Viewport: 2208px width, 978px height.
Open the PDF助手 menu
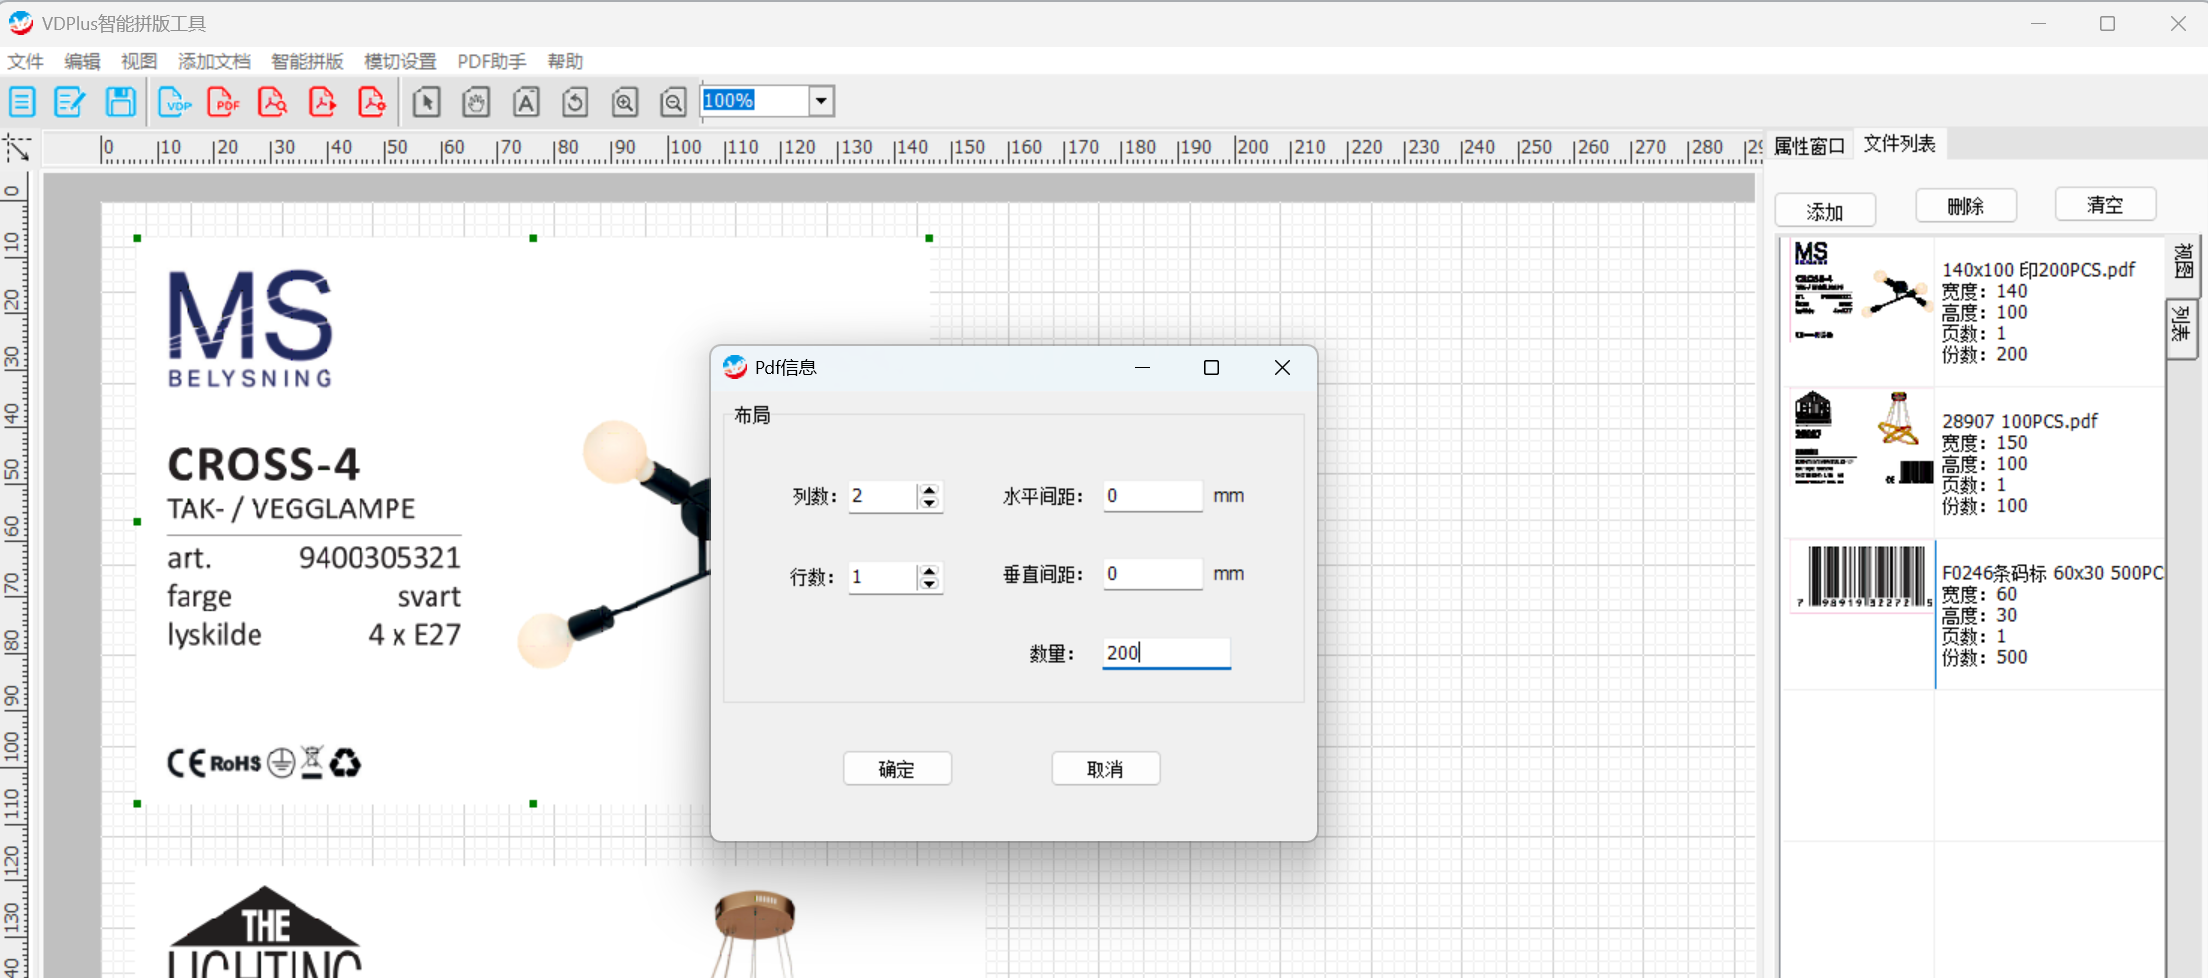point(491,61)
